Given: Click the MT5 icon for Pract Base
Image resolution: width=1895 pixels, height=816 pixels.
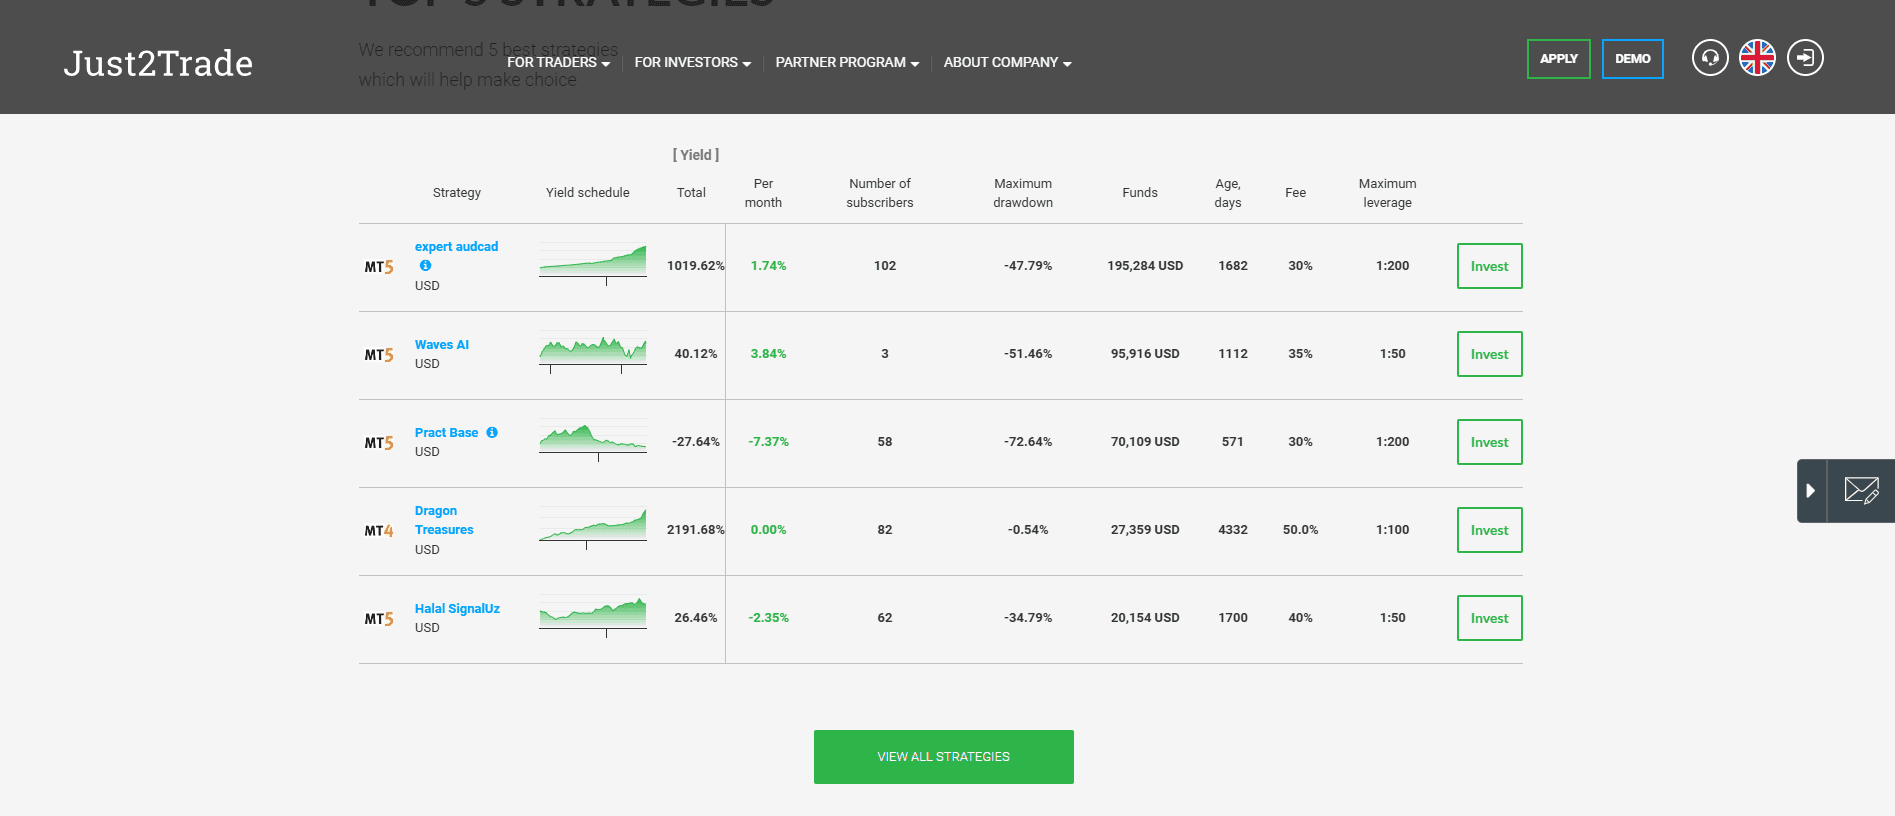Looking at the screenshot, I should (x=379, y=443).
